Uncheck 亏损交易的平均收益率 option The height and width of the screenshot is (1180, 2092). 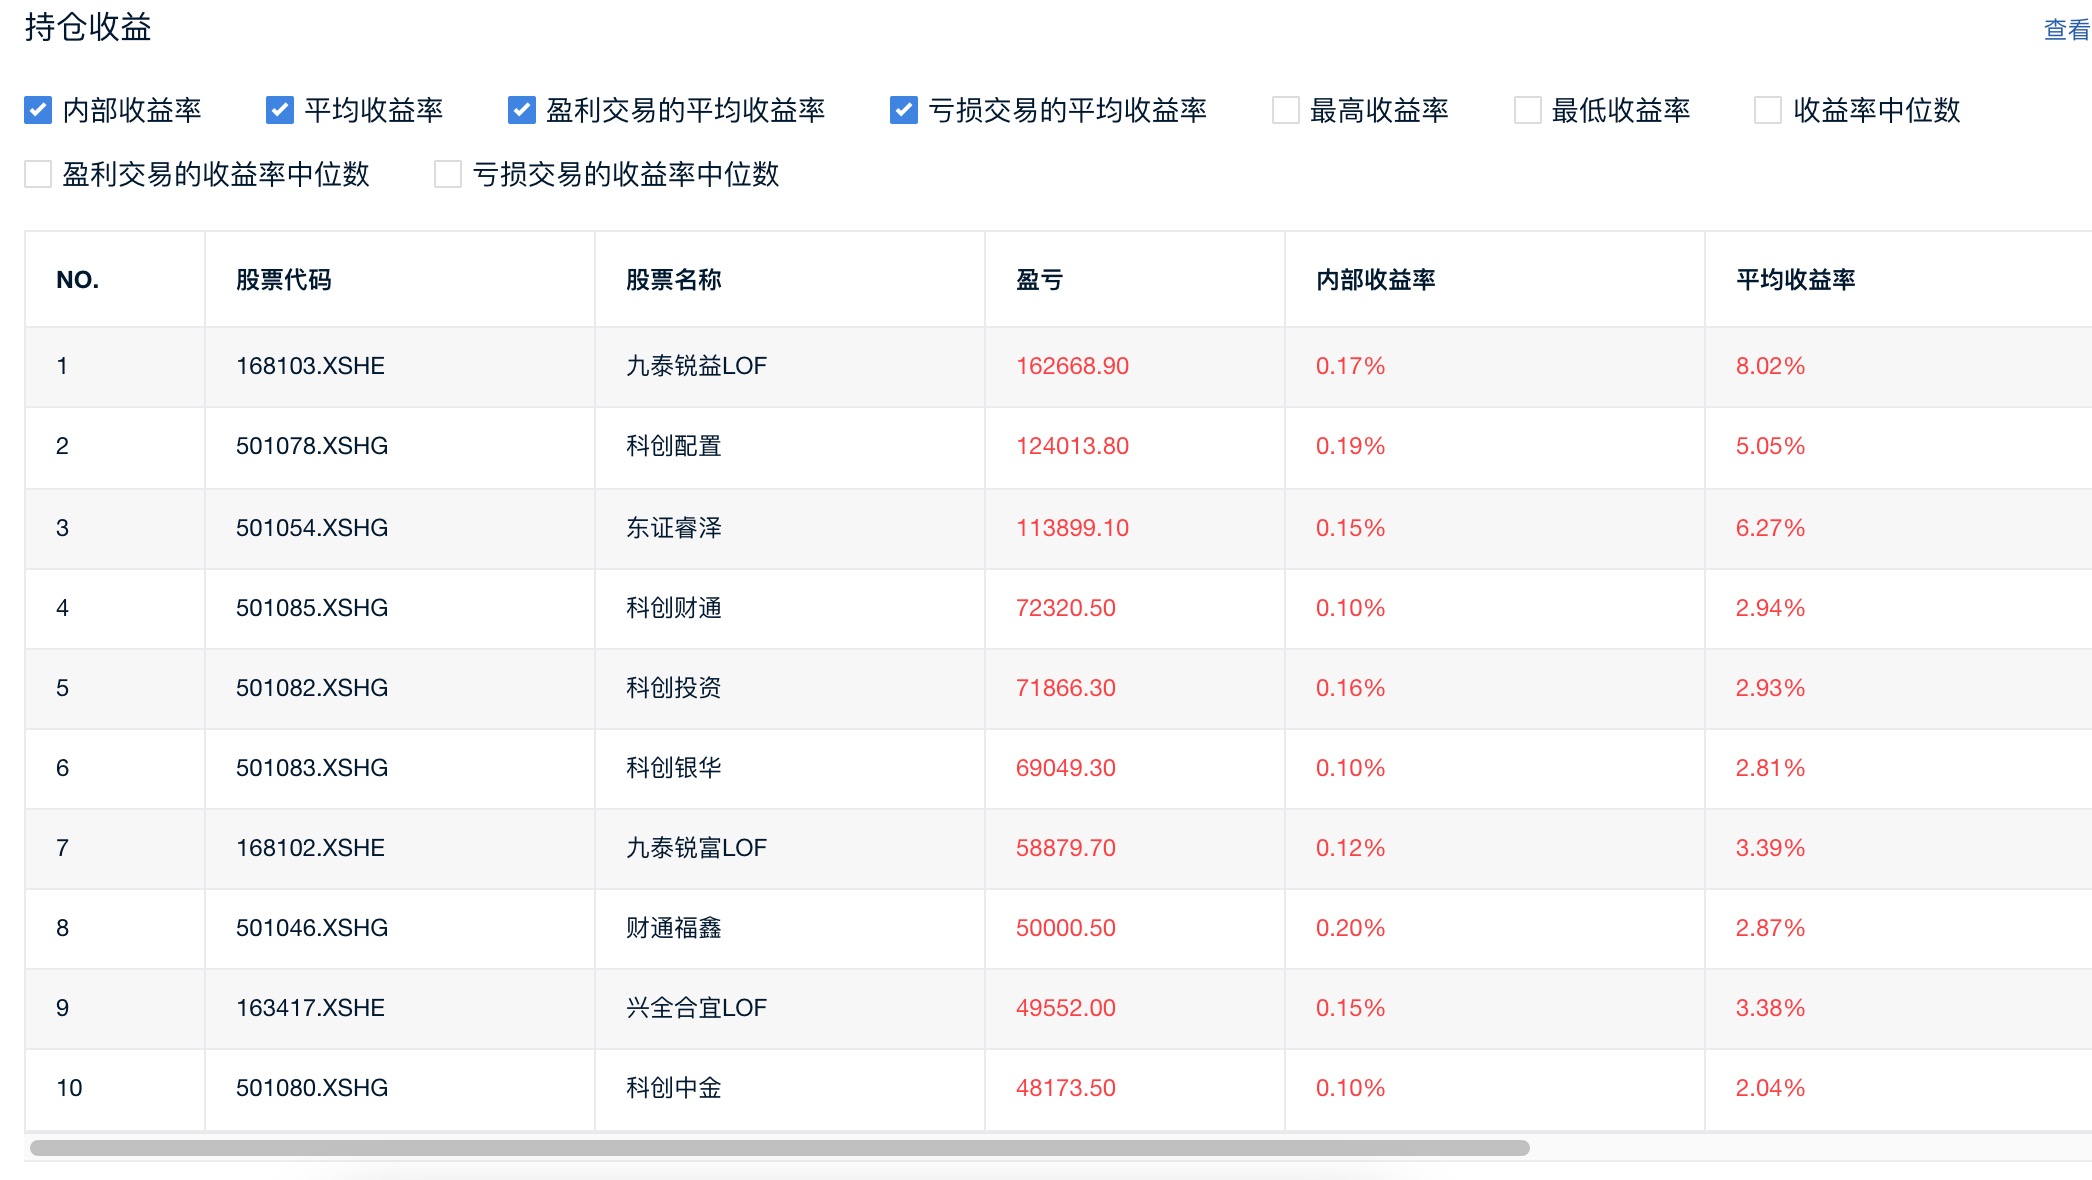pos(904,110)
